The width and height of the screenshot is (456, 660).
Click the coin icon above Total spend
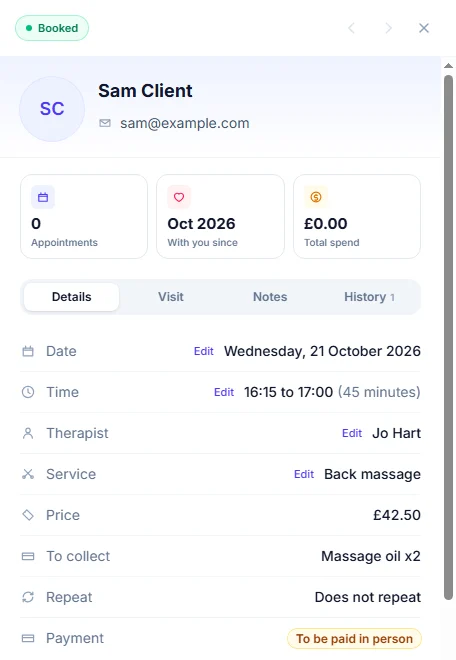tap(316, 197)
